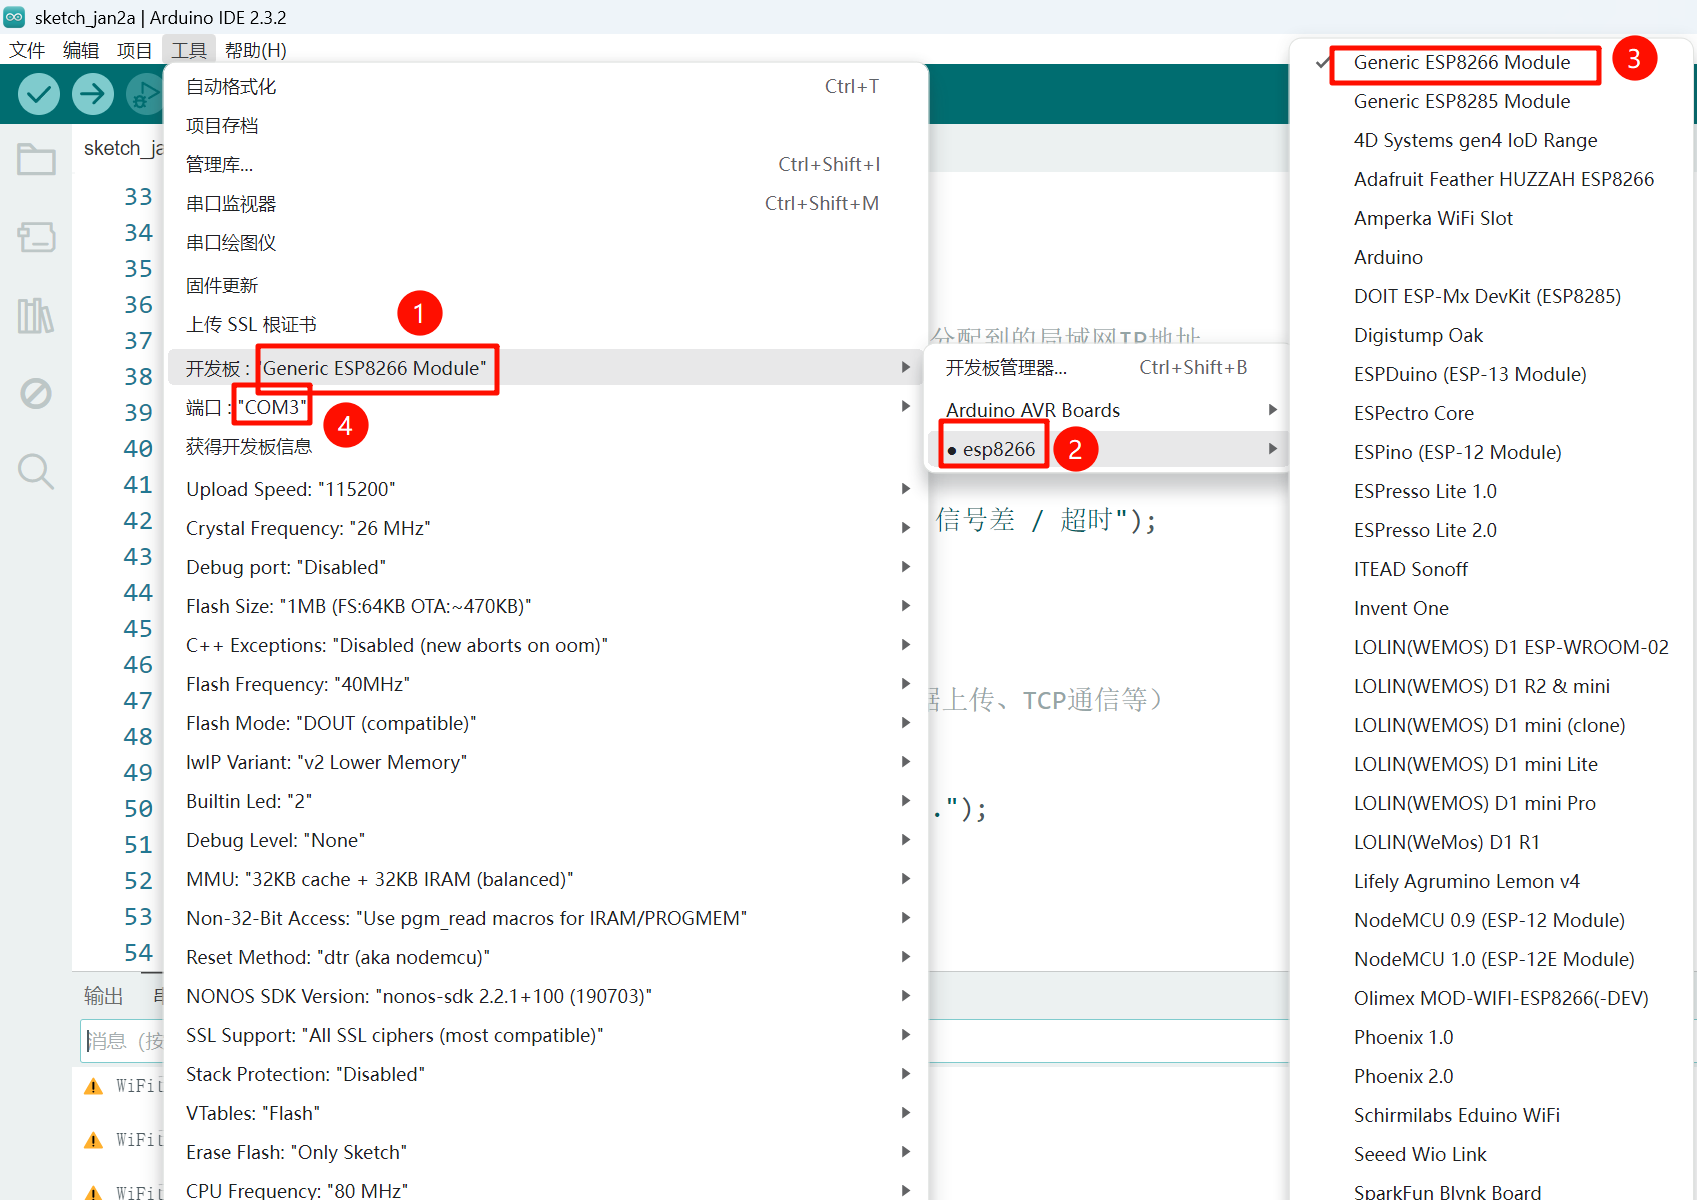Select 固件更新 menu entry
This screenshot has width=1697, height=1200.
[x=546, y=286]
